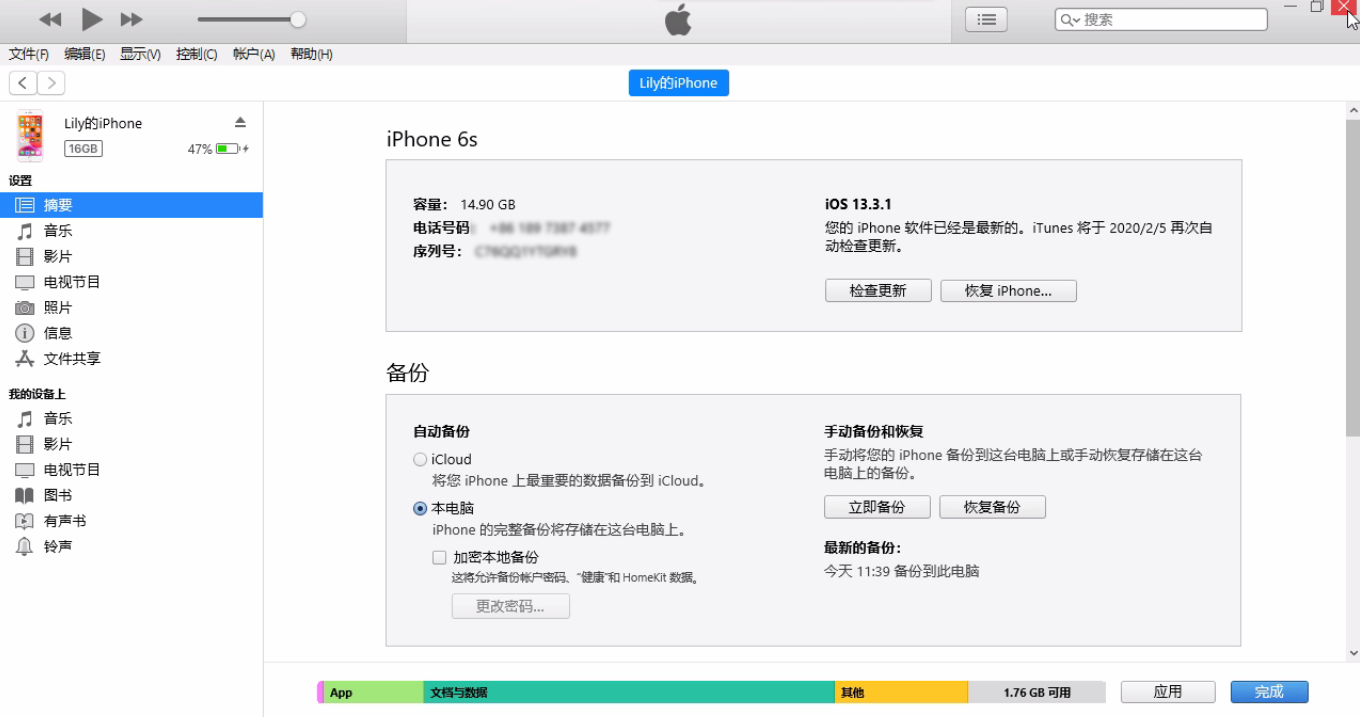
Task: Click the 电视节目 icon under 我的设备上
Action: 25,470
